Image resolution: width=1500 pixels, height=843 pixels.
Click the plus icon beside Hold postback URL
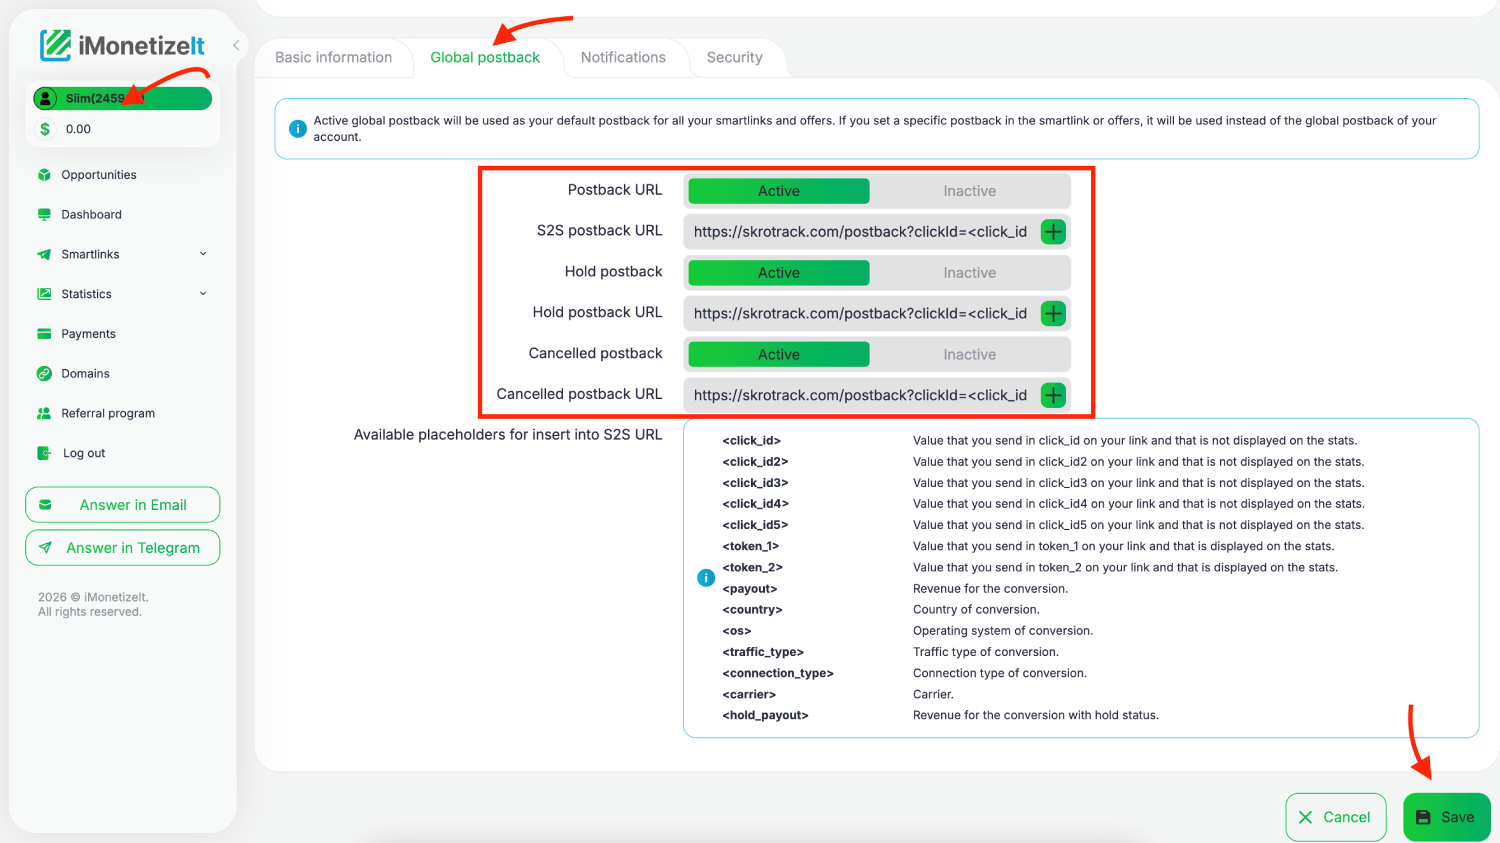(1053, 314)
